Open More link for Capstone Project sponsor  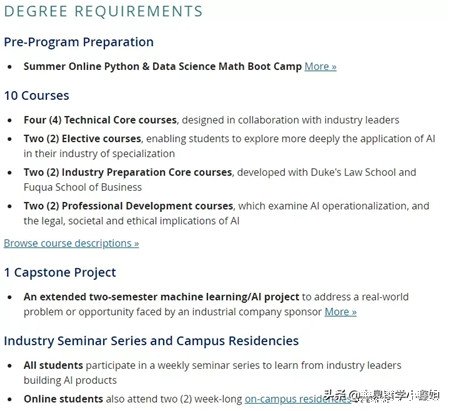pos(340,312)
